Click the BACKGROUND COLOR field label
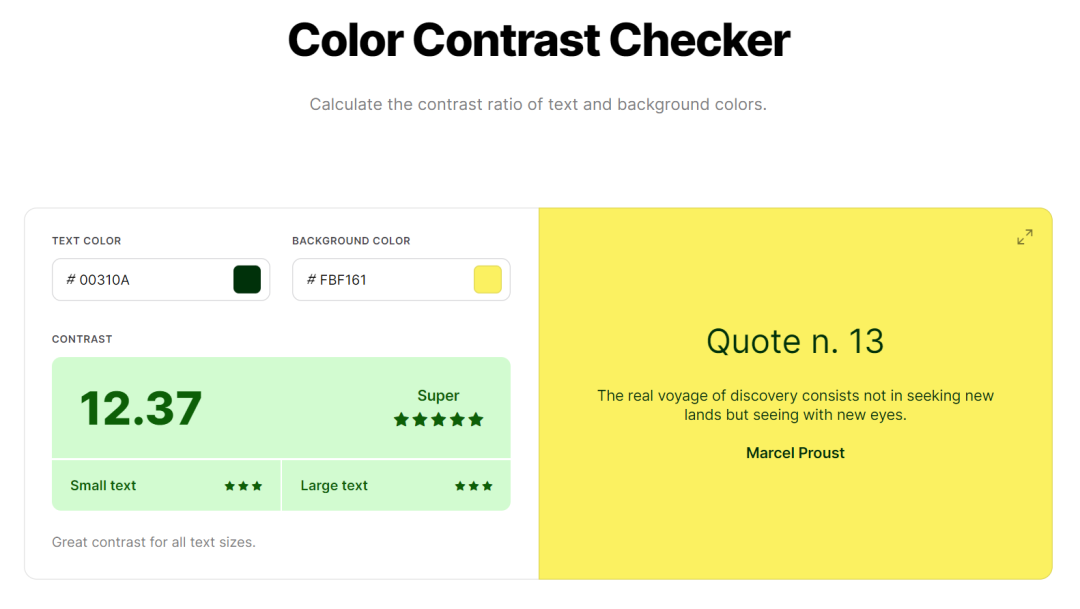 coord(351,241)
